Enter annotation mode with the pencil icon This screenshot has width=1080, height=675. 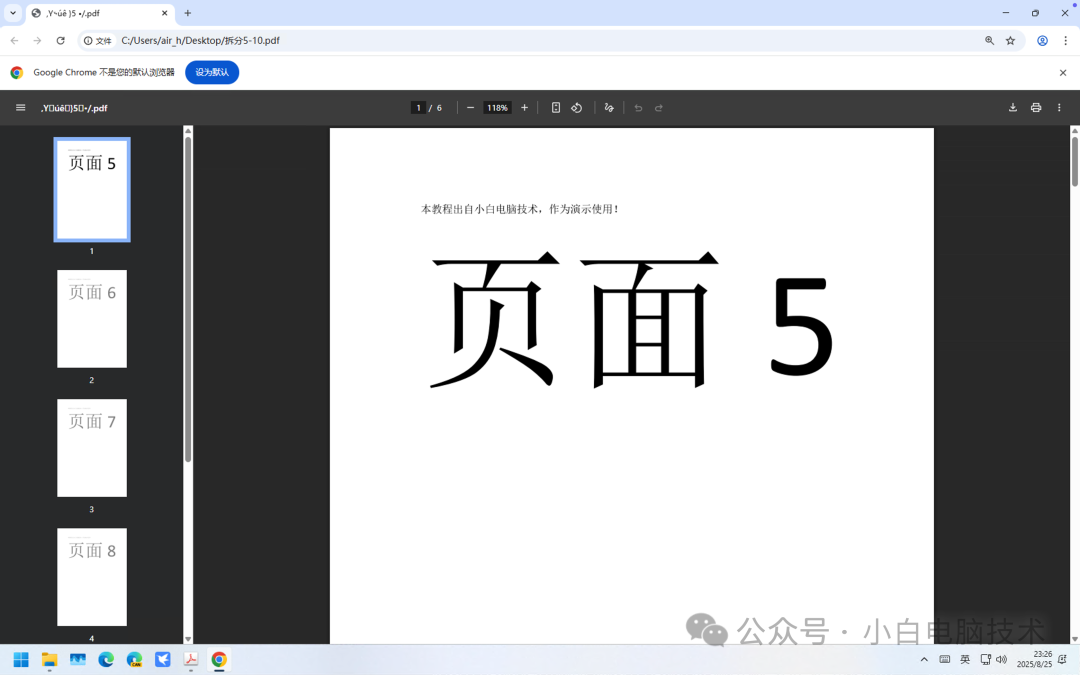[x=609, y=107]
